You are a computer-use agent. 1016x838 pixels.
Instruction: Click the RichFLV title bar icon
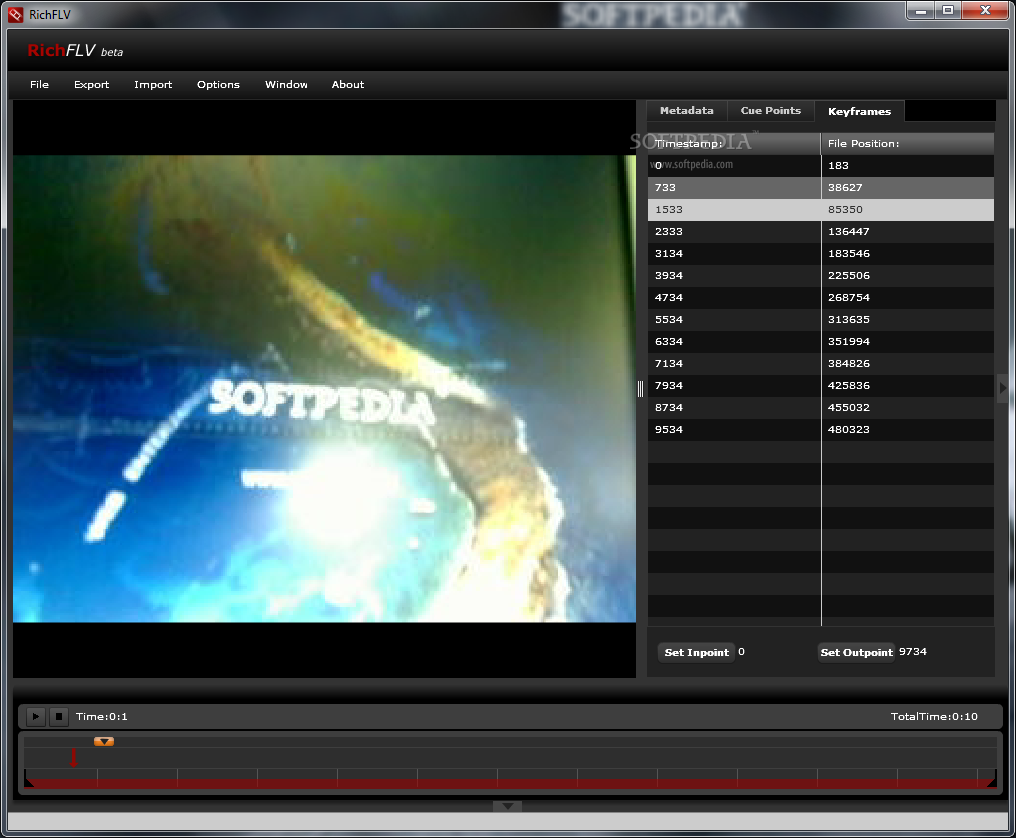pyautogui.click(x=16, y=14)
